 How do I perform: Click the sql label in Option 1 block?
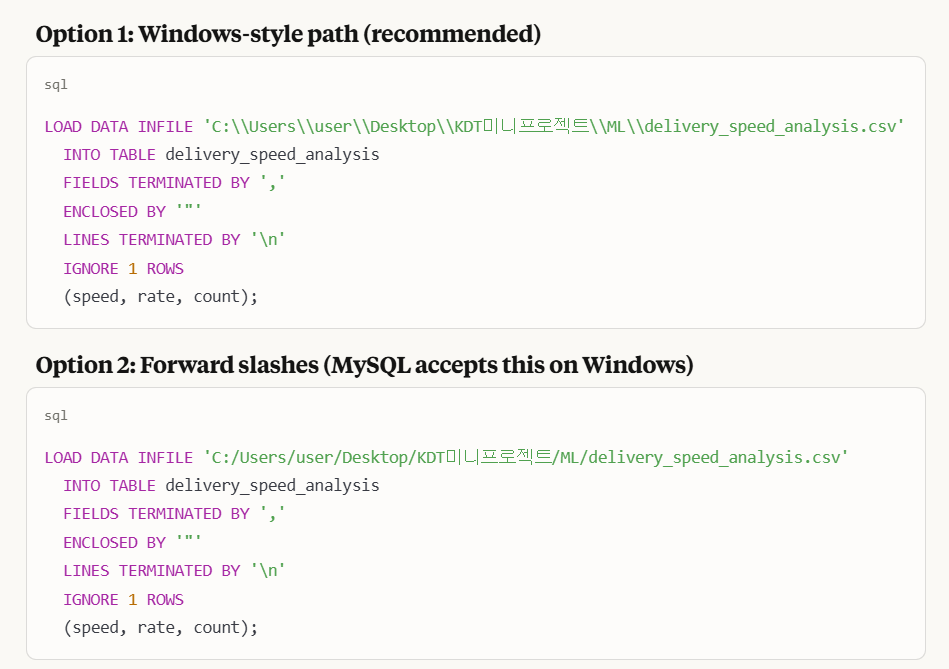[56, 85]
